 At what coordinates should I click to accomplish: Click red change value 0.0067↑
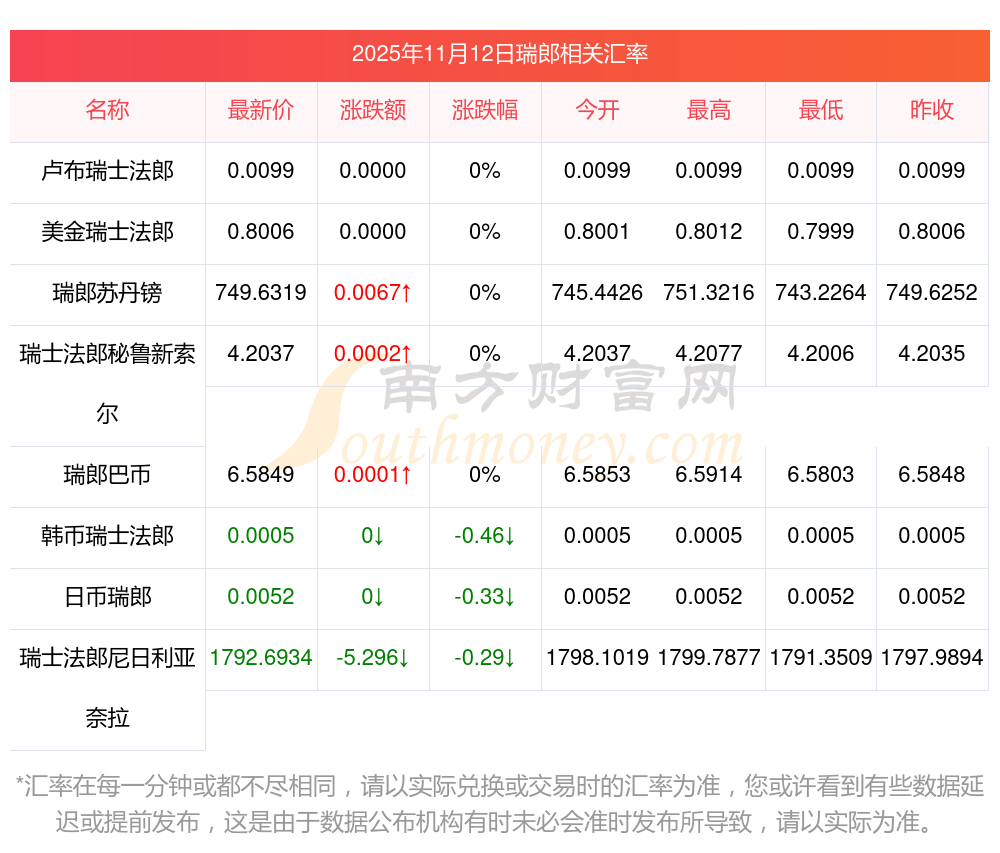pos(372,293)
